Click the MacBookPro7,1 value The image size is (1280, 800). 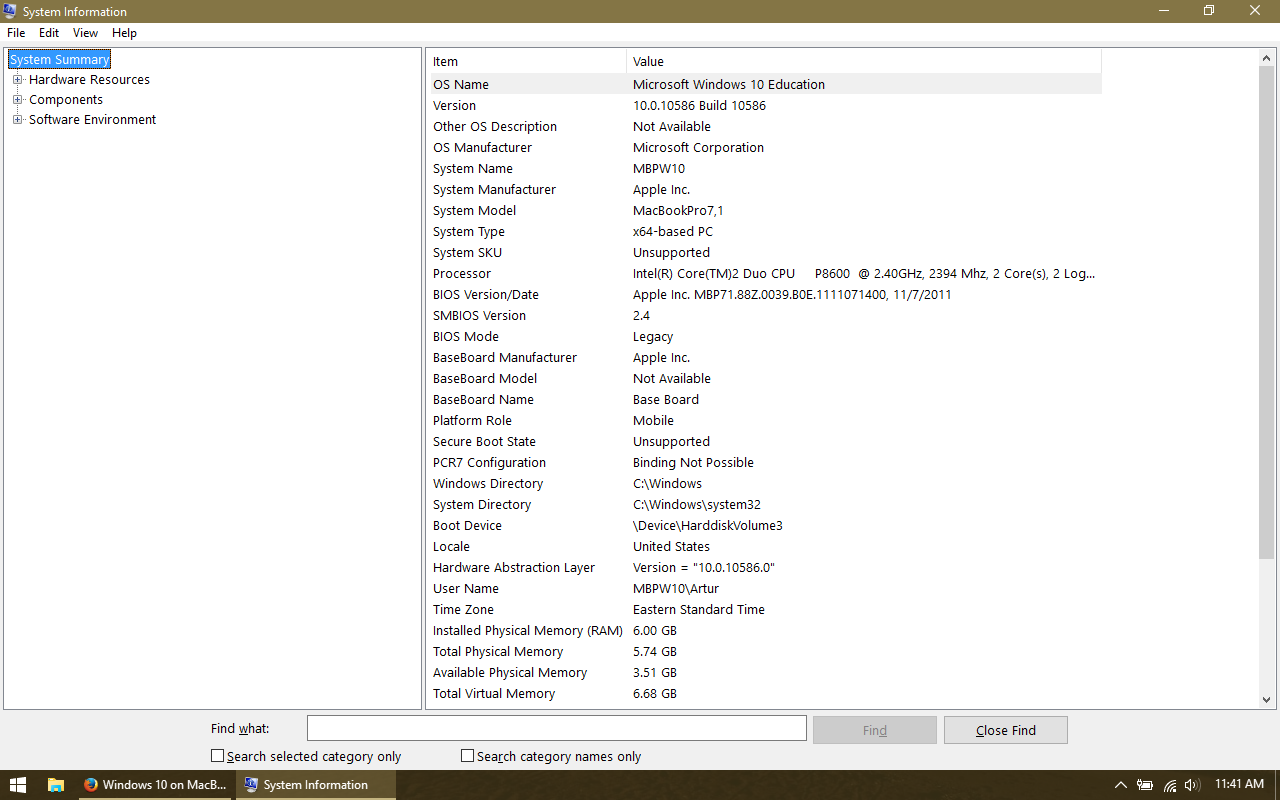(x=678, y=211)
